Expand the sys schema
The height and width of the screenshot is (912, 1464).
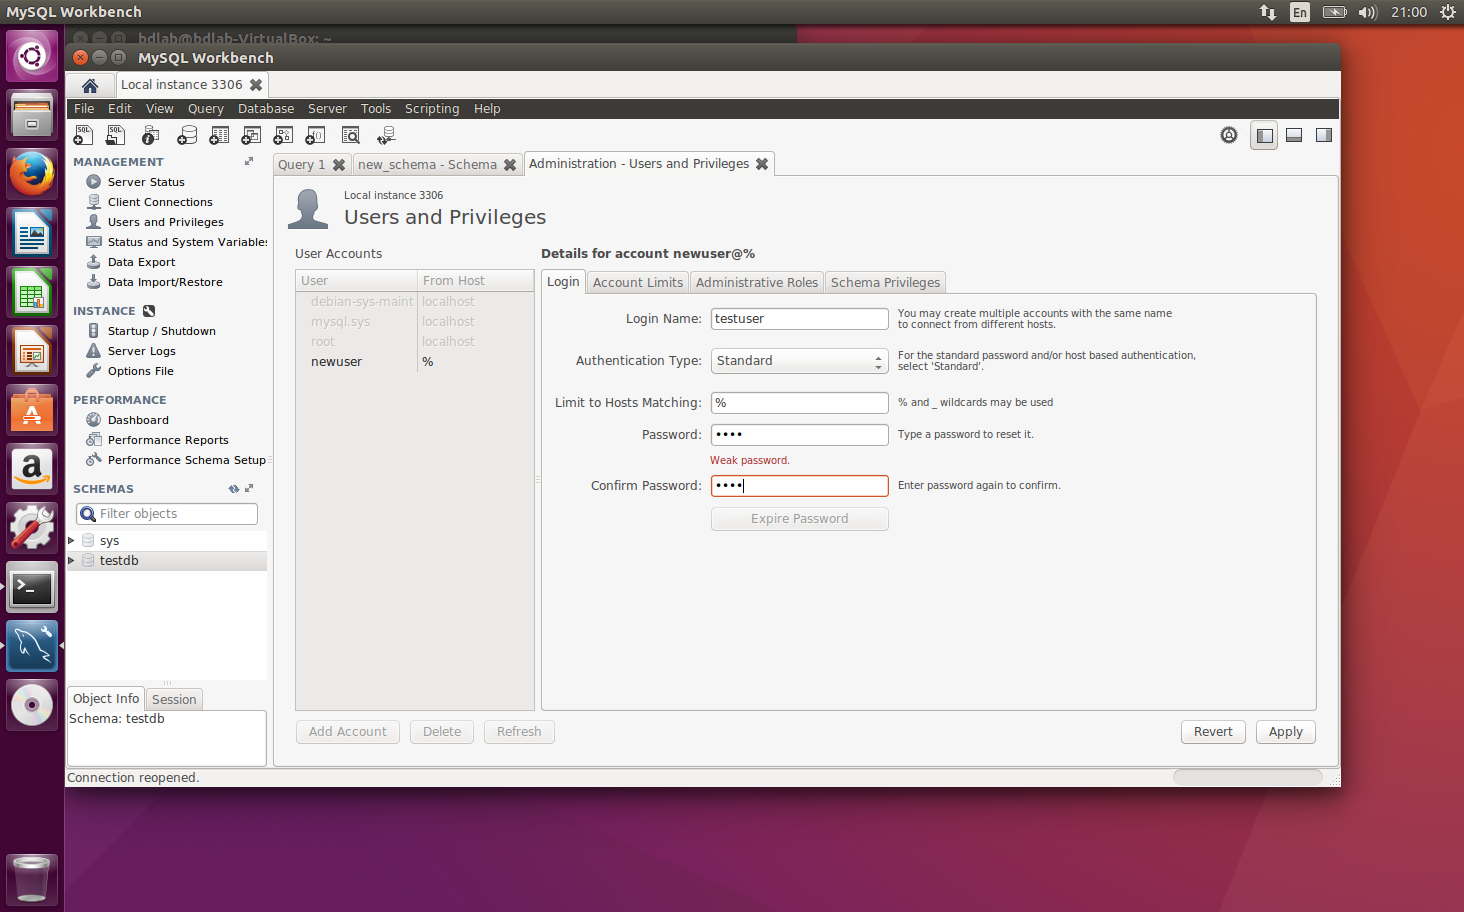71,541
